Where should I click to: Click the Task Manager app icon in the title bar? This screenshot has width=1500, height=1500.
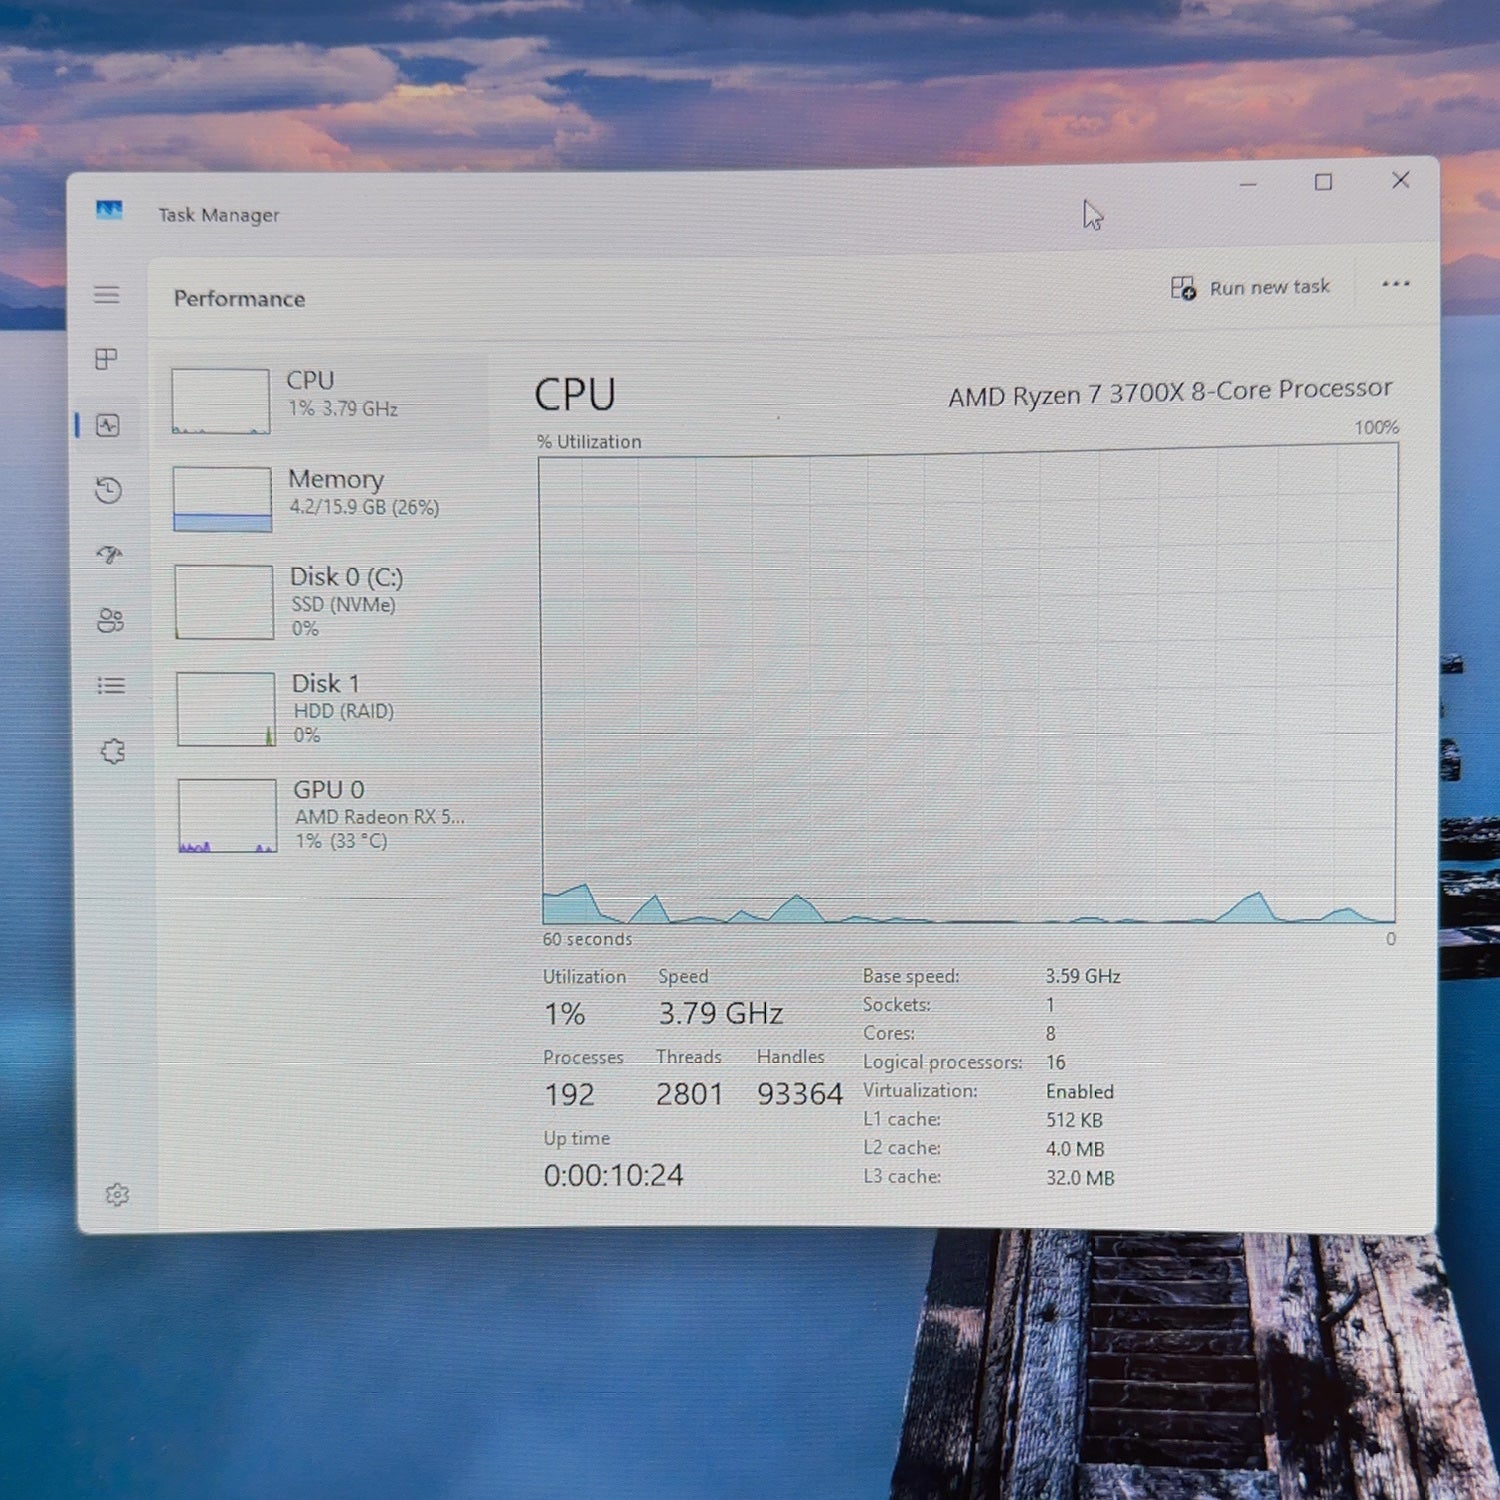coord(109,210)
